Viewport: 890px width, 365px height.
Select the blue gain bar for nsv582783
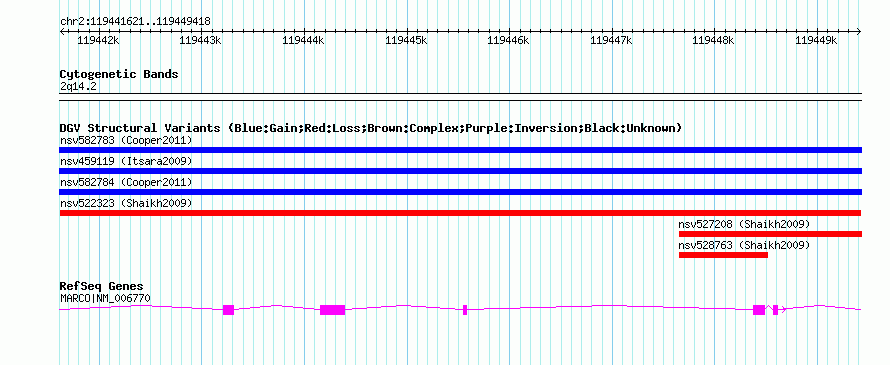point(460,150)
